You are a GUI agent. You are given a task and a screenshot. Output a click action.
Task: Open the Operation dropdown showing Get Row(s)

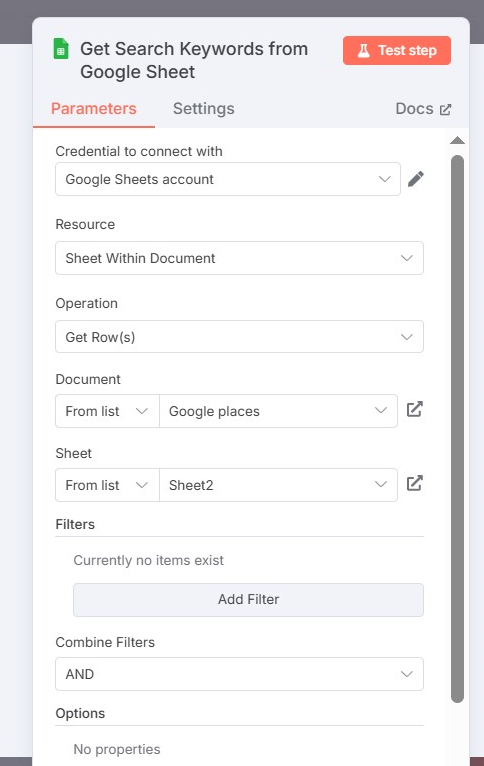click(239, 337)
